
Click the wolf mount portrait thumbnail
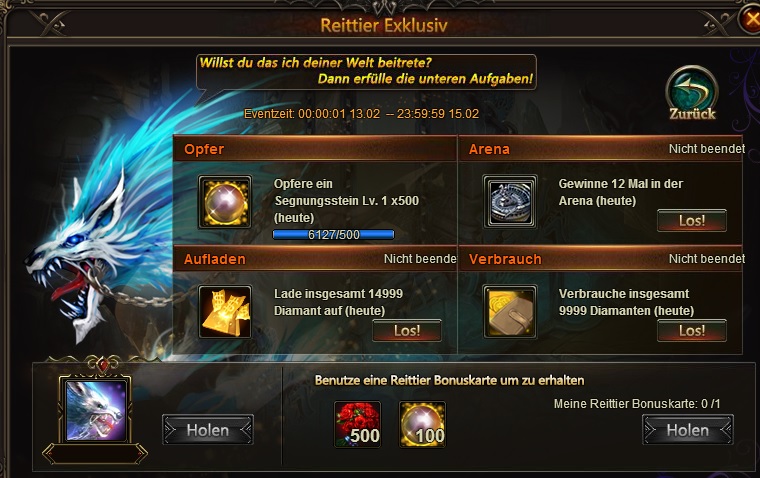(95, 410)
